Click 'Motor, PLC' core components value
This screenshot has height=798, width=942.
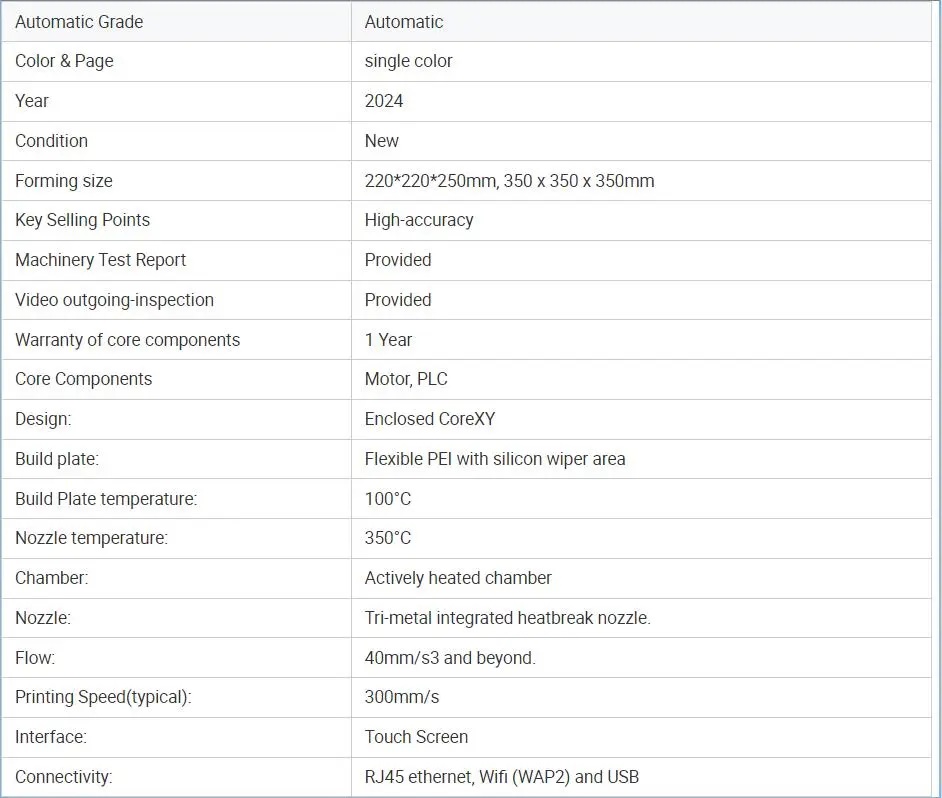pos(406,379)
